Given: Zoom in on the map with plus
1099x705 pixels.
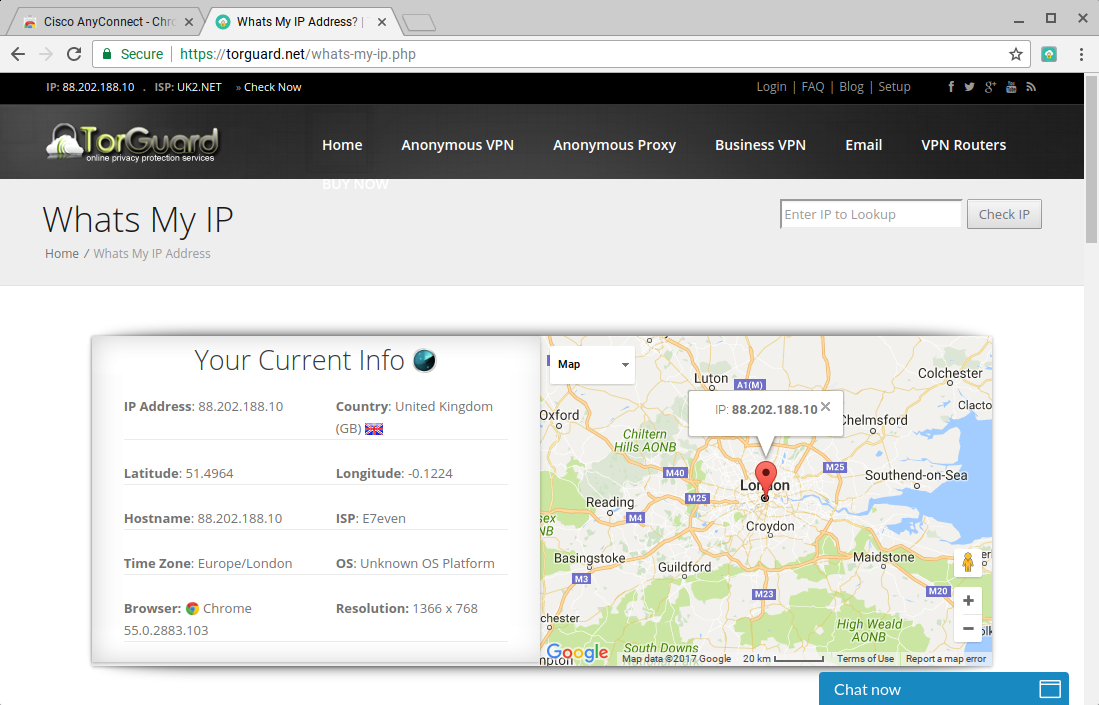Looking at the screenshot, I should [x=968, y=601].
